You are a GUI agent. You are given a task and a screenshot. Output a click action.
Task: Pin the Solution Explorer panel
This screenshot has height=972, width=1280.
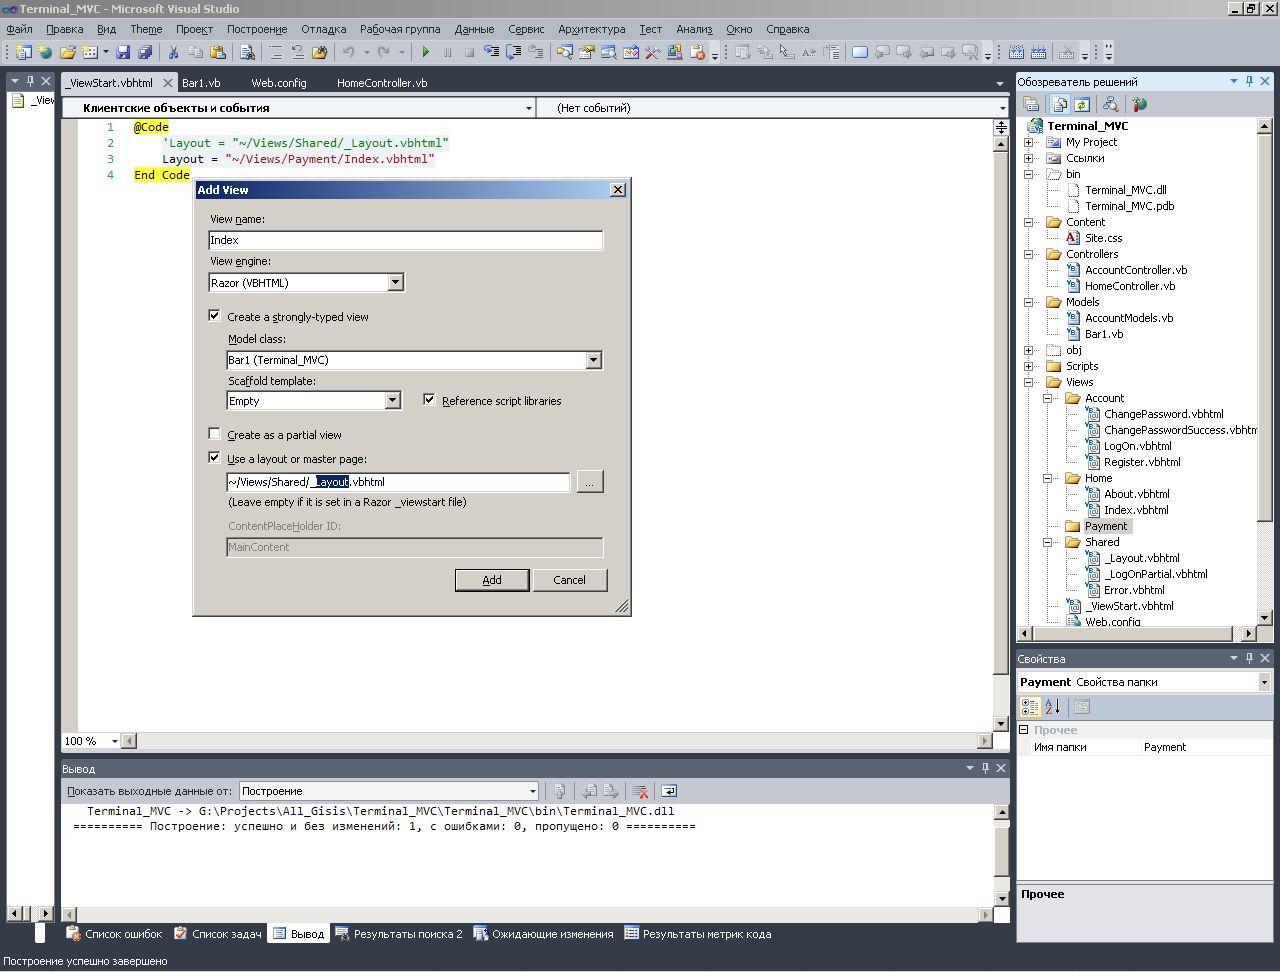point(1249,82)
